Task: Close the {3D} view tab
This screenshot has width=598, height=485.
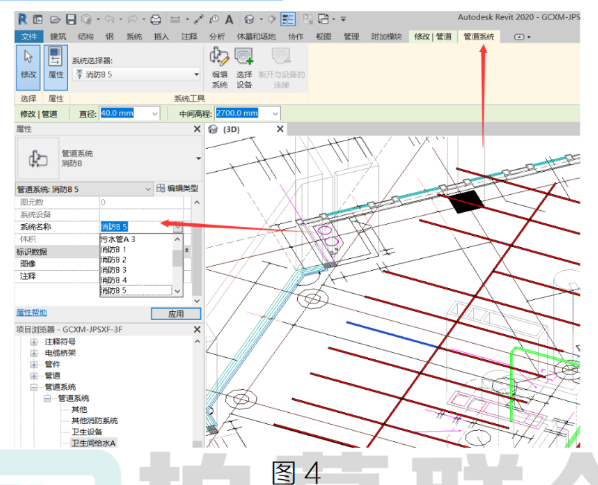Action: tap(280, 129)
